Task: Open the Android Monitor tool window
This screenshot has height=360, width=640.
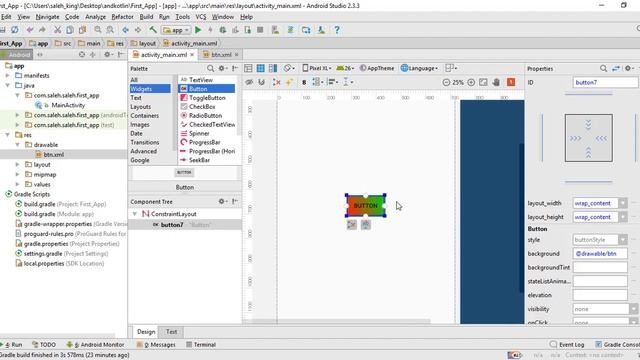Action: [96, 345]
